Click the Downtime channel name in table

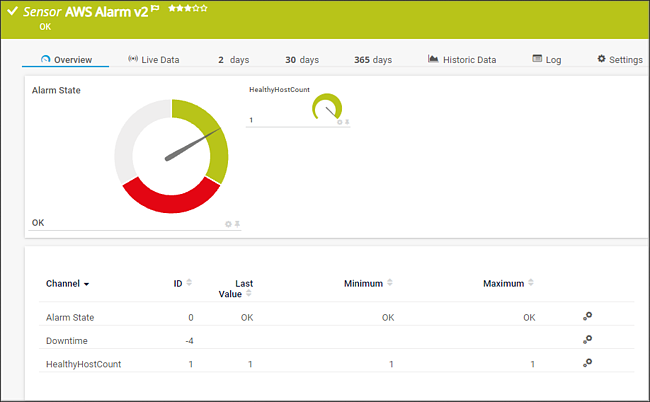[67, 341]
